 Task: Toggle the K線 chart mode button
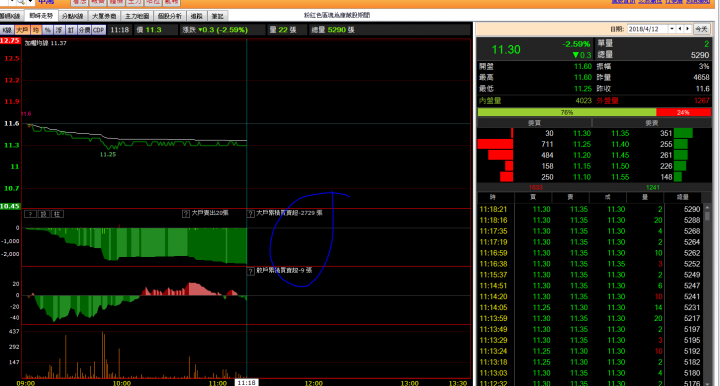point(7,30)
